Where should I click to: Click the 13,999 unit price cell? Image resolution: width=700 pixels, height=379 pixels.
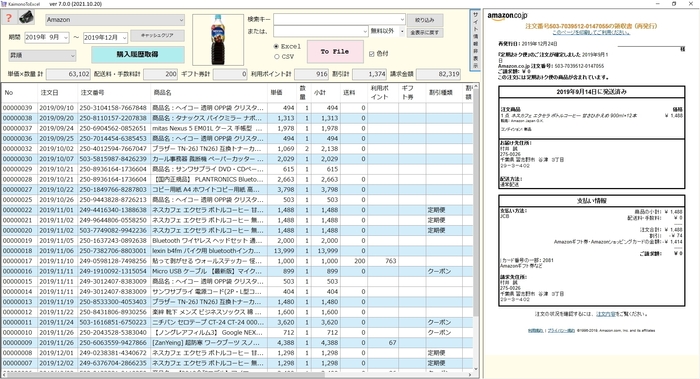283,251
